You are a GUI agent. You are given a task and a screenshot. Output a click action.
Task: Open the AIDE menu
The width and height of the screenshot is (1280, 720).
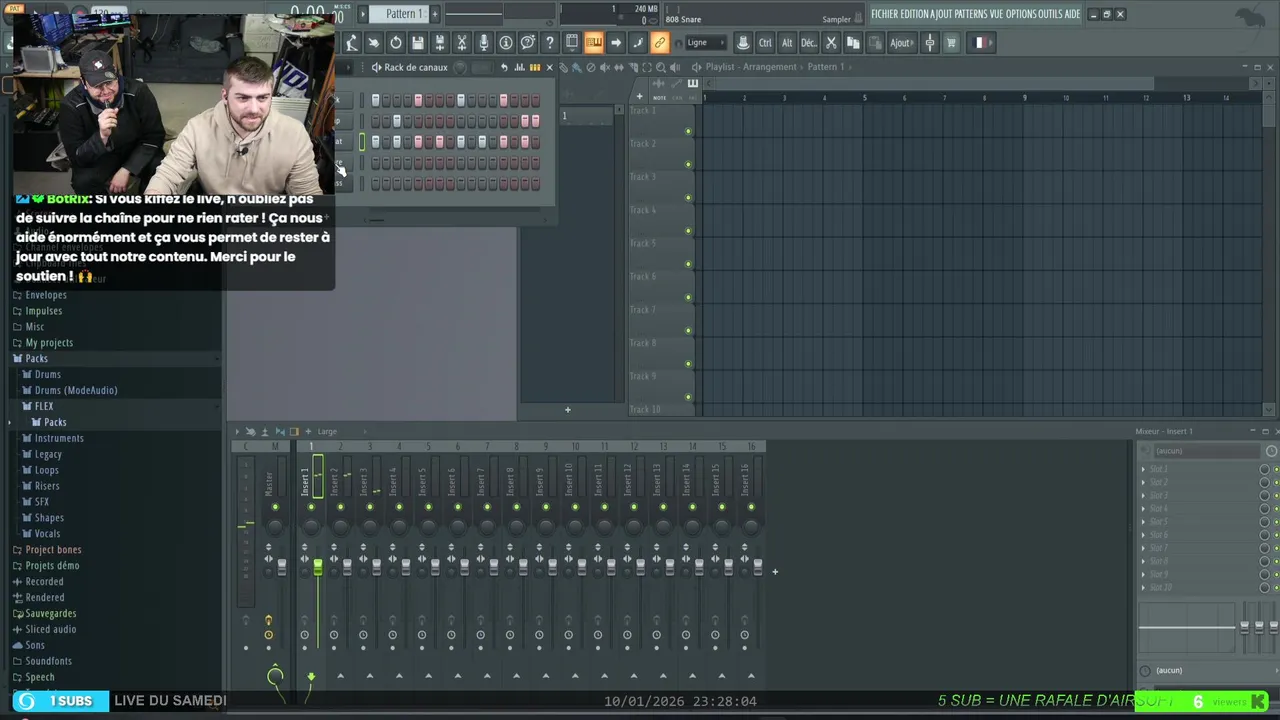[1073, 14]
